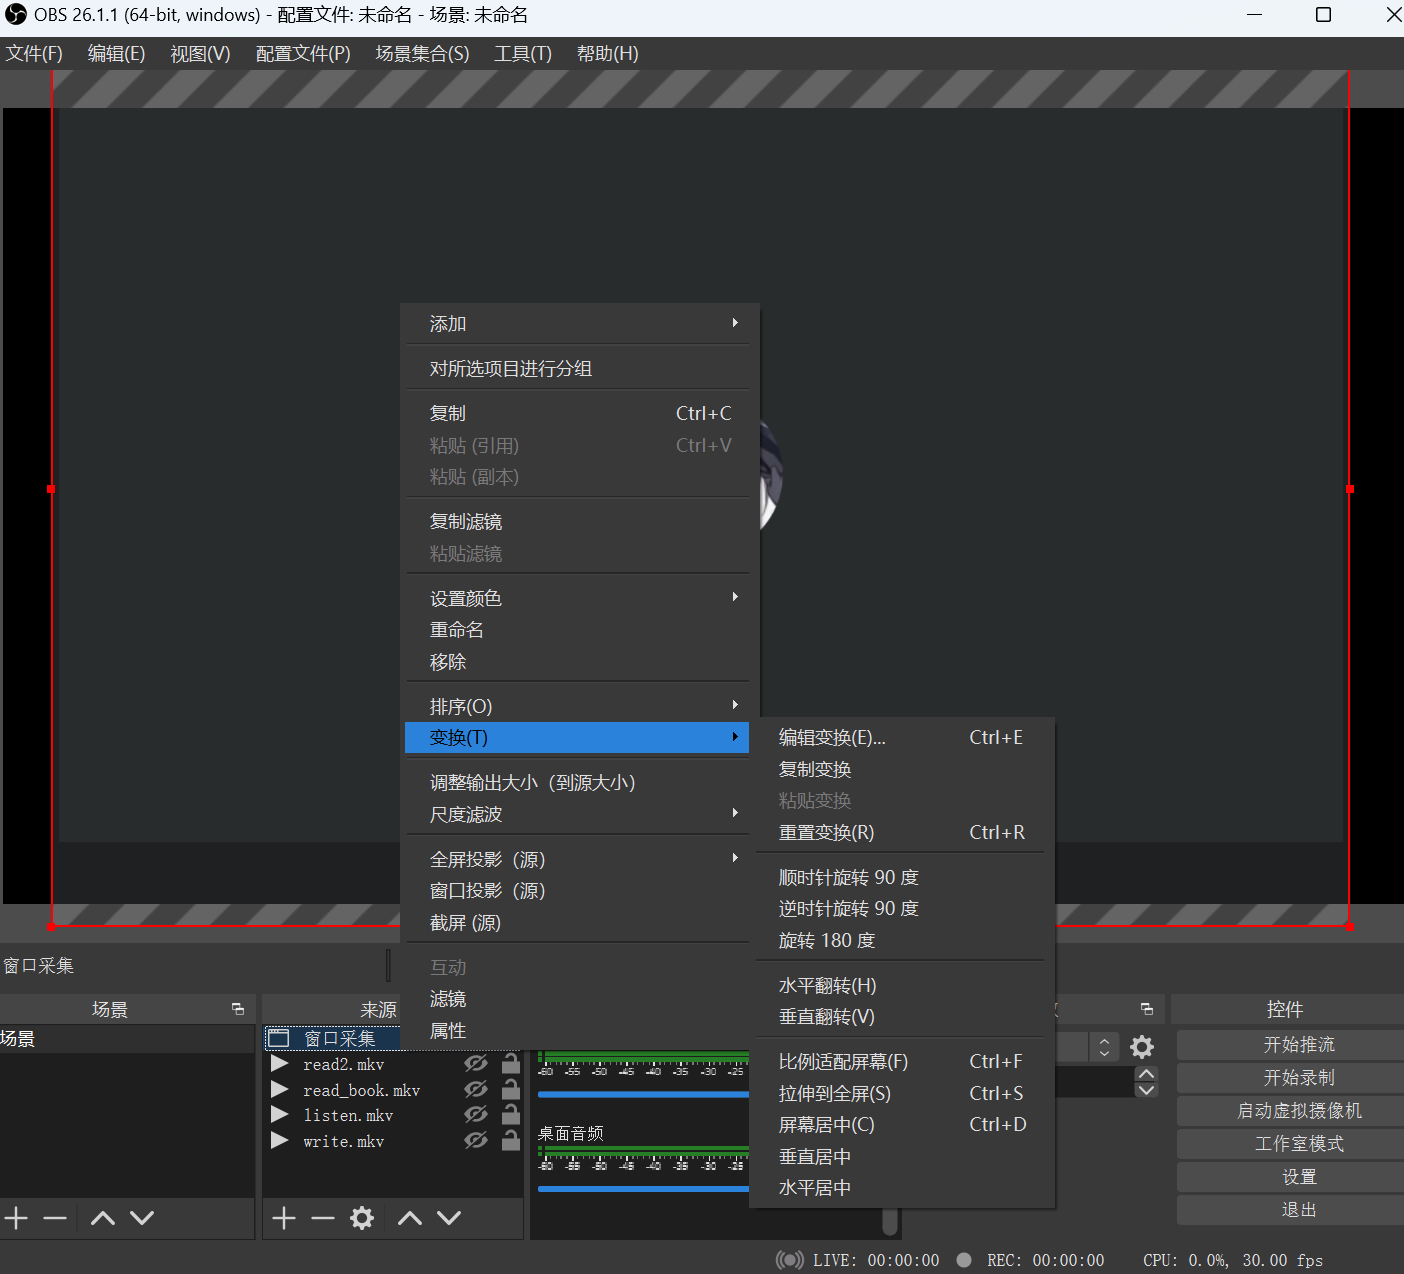Viewport: 1404px width, 1274px height.
Task: Select 水平翻转(H) in the transform submenu
Action: click(901, 985)
